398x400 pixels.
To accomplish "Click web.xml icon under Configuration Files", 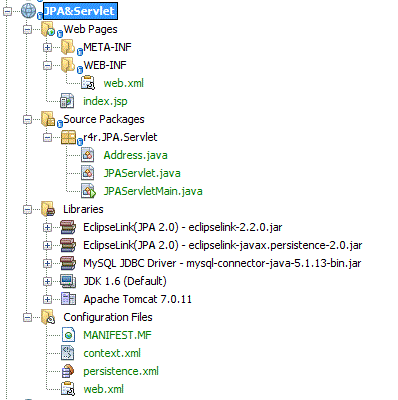I will (68, 389).
